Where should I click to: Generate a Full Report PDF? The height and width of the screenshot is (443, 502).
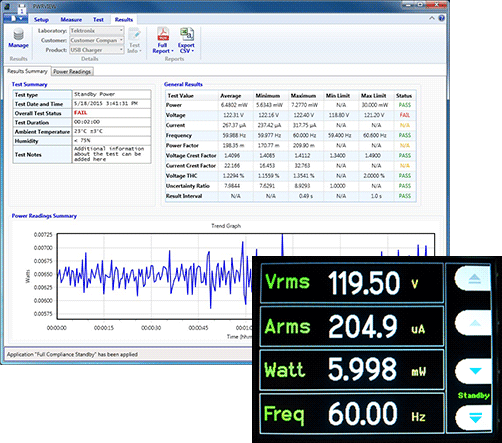[x=163, y=40]
